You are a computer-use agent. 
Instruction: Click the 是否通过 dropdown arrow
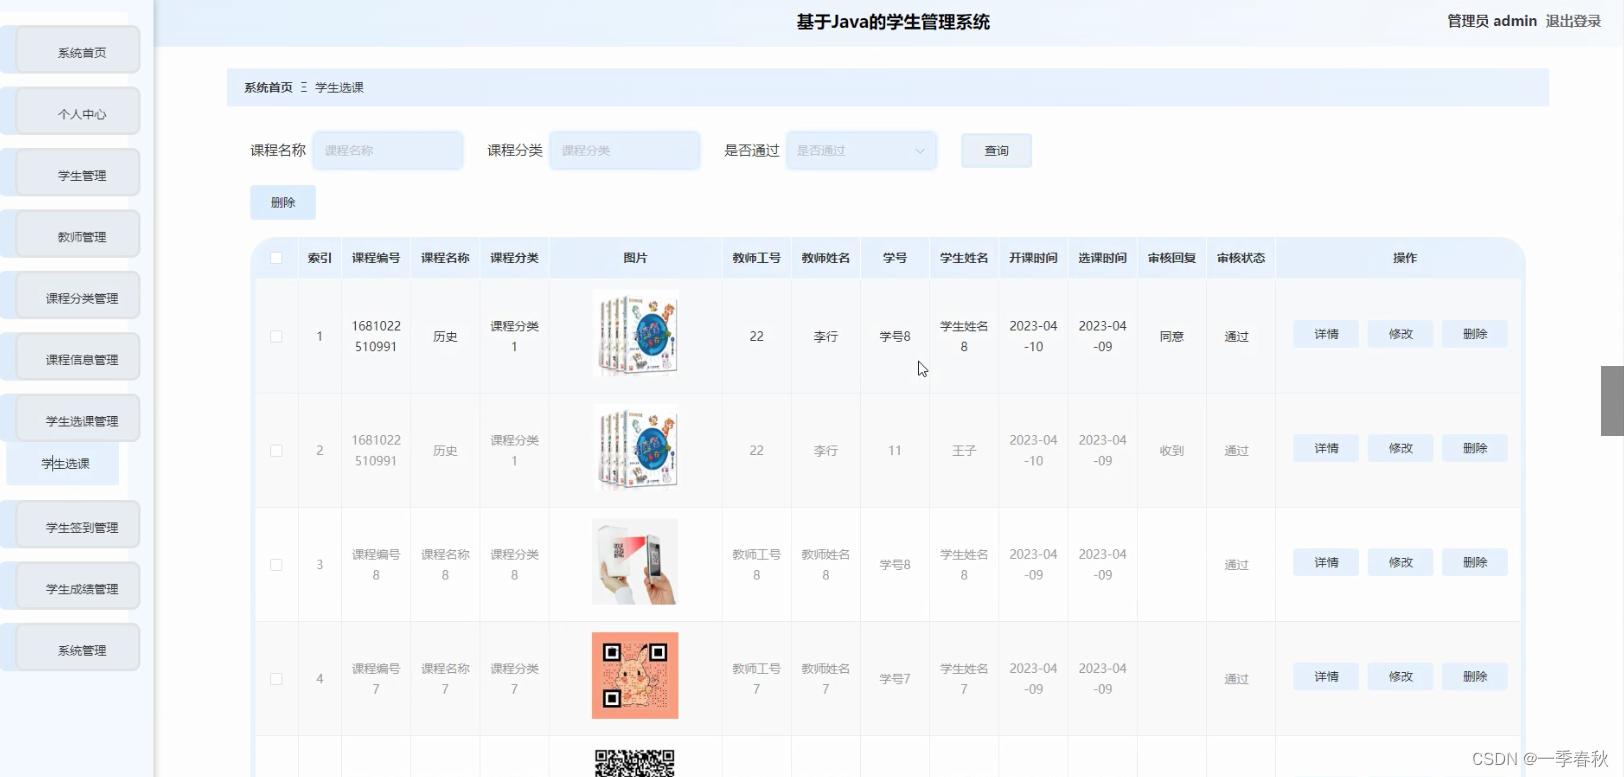point(919,151)
